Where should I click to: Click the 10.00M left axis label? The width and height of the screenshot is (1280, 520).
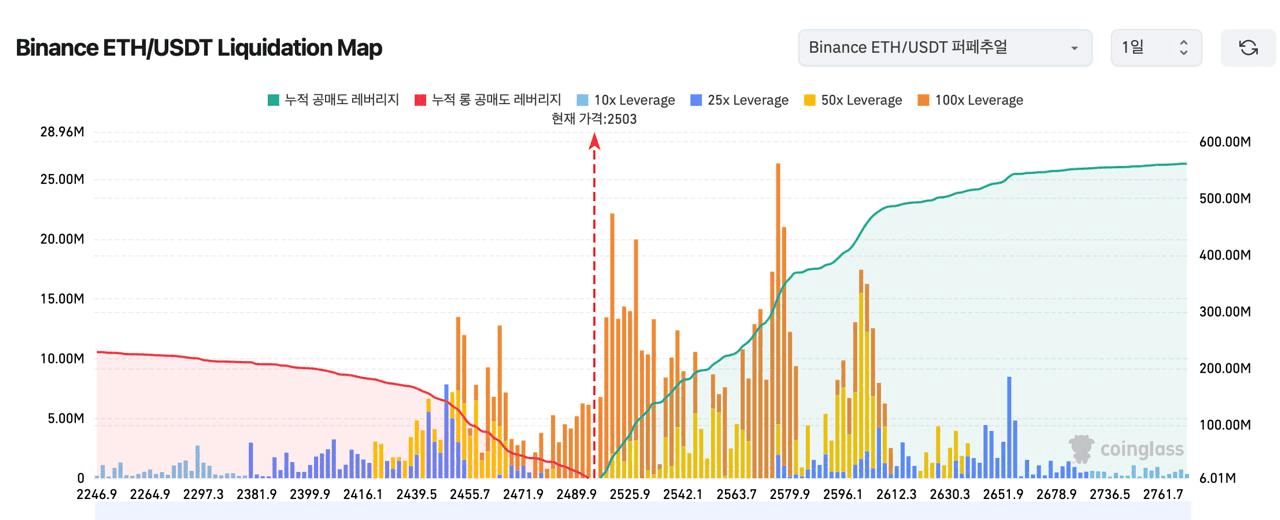pos(61,359)
